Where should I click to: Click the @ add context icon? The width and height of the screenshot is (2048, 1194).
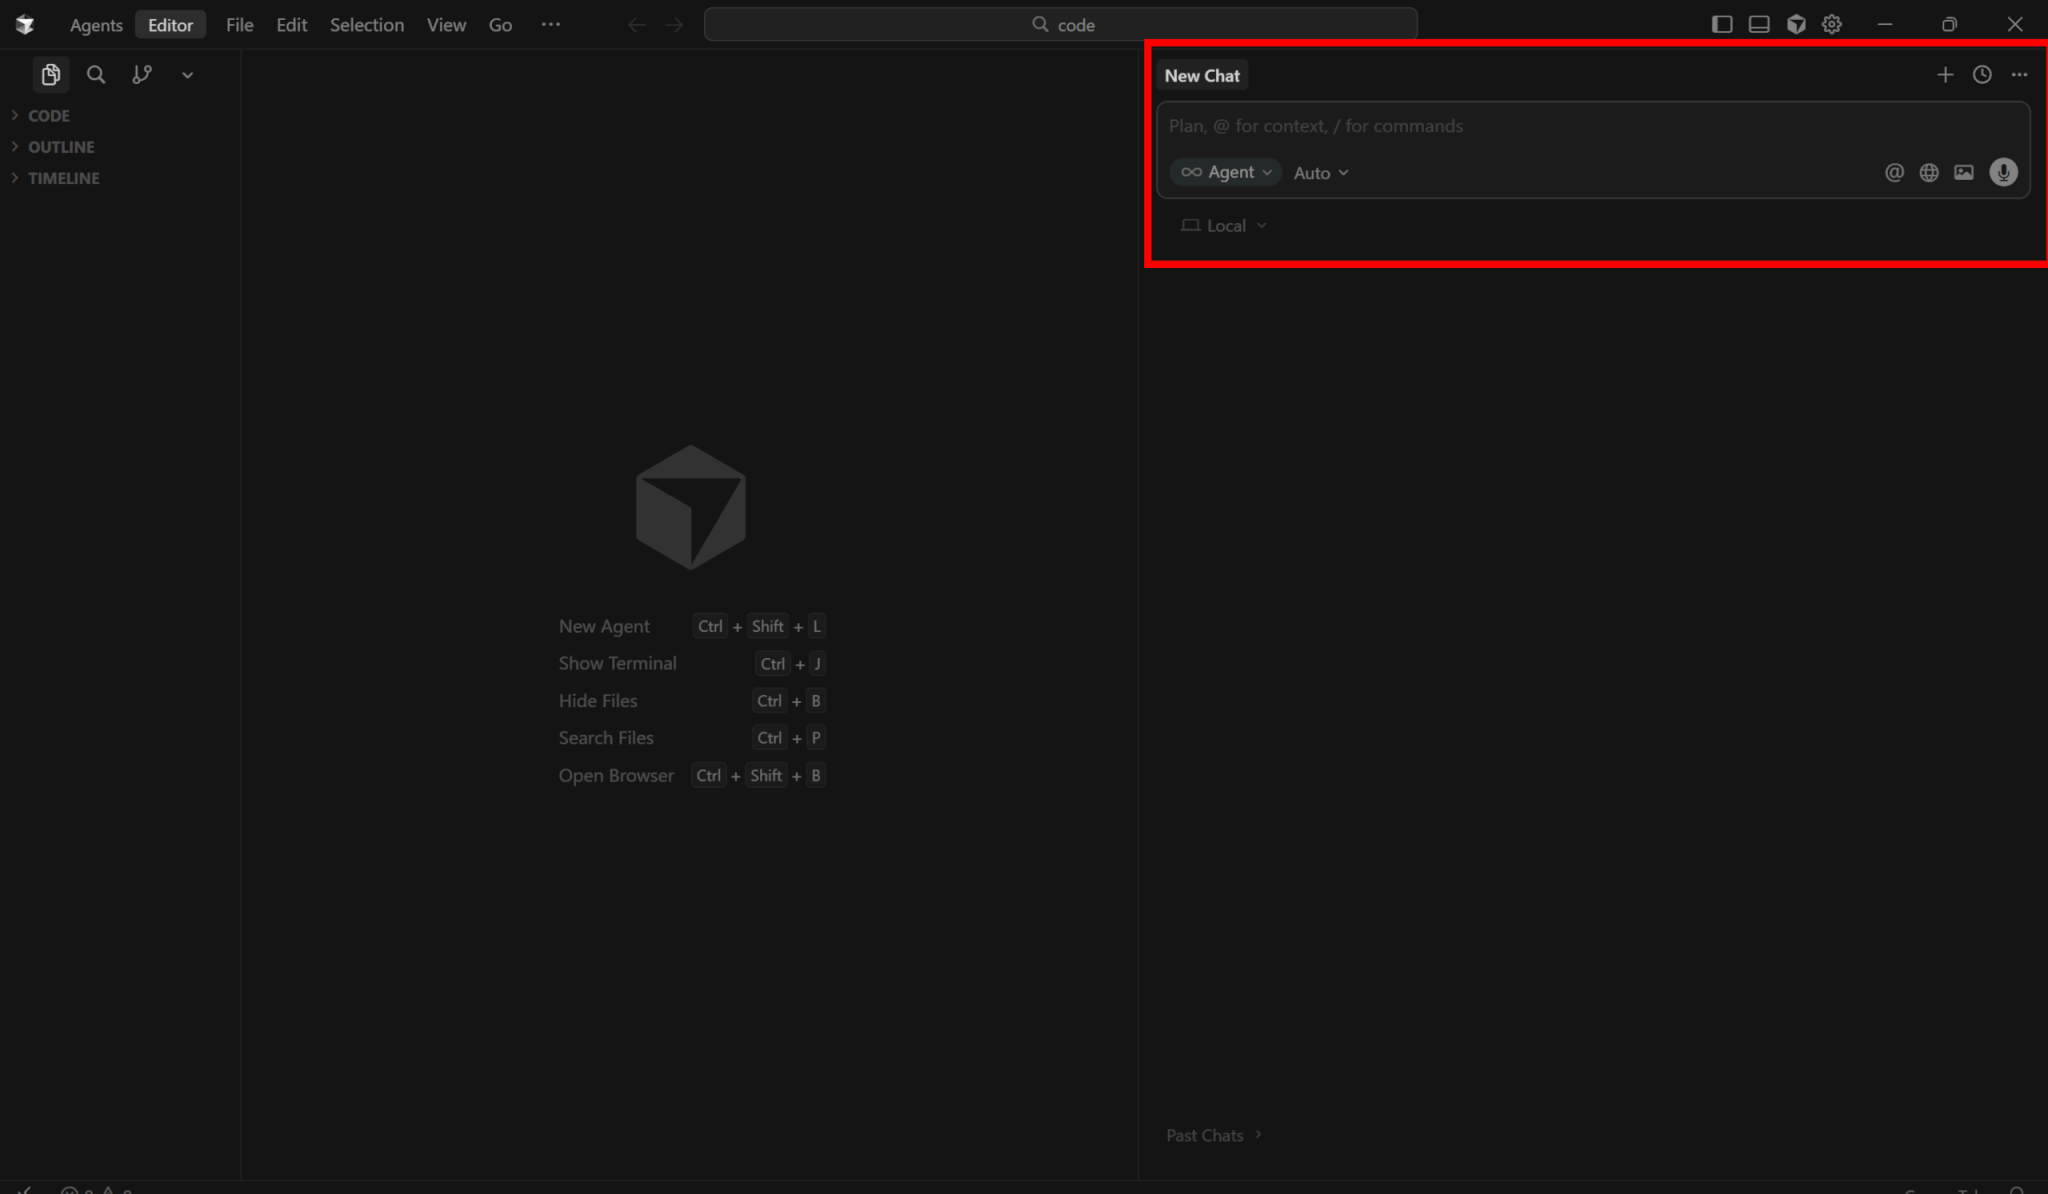point(1893,173)
